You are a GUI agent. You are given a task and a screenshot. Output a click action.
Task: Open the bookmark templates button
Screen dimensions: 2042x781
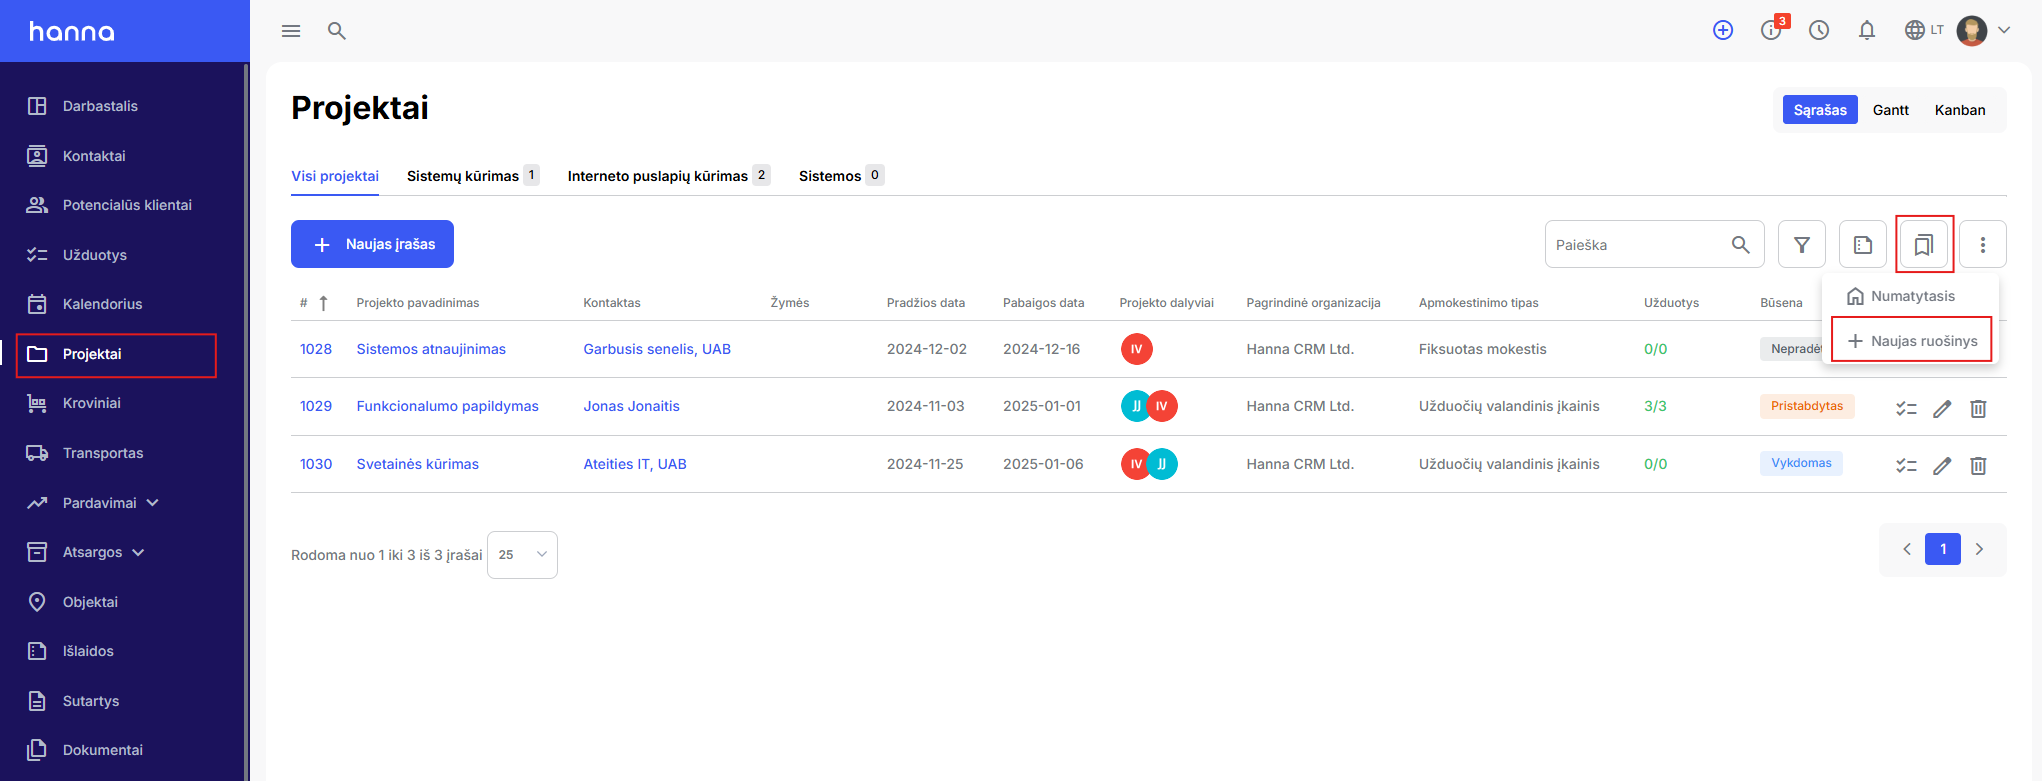[1924, 244]
